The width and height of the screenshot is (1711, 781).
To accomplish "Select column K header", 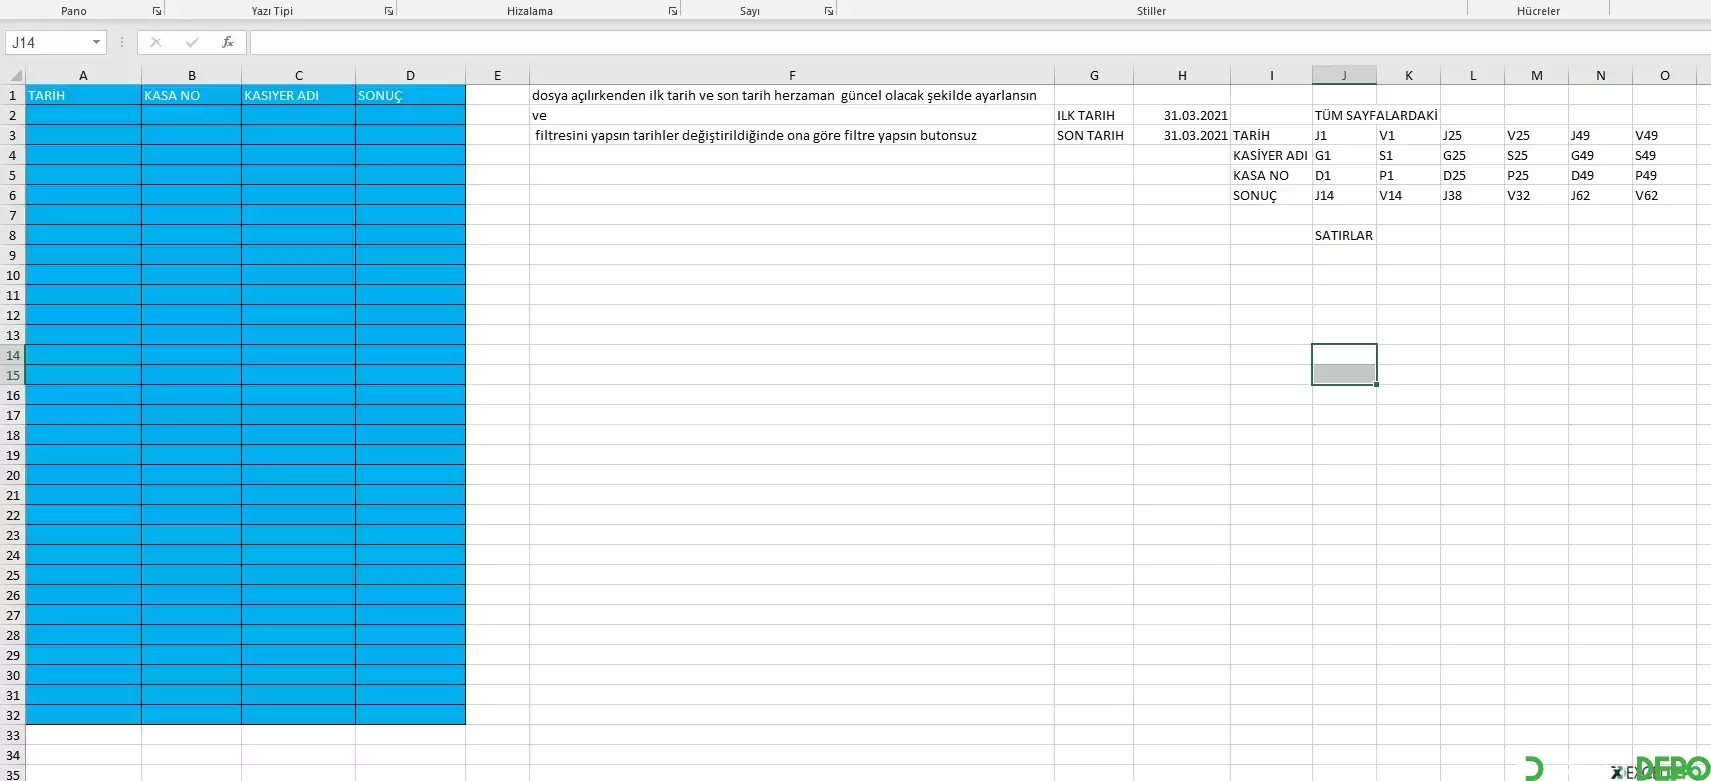I will click(x=1408, y=75).
